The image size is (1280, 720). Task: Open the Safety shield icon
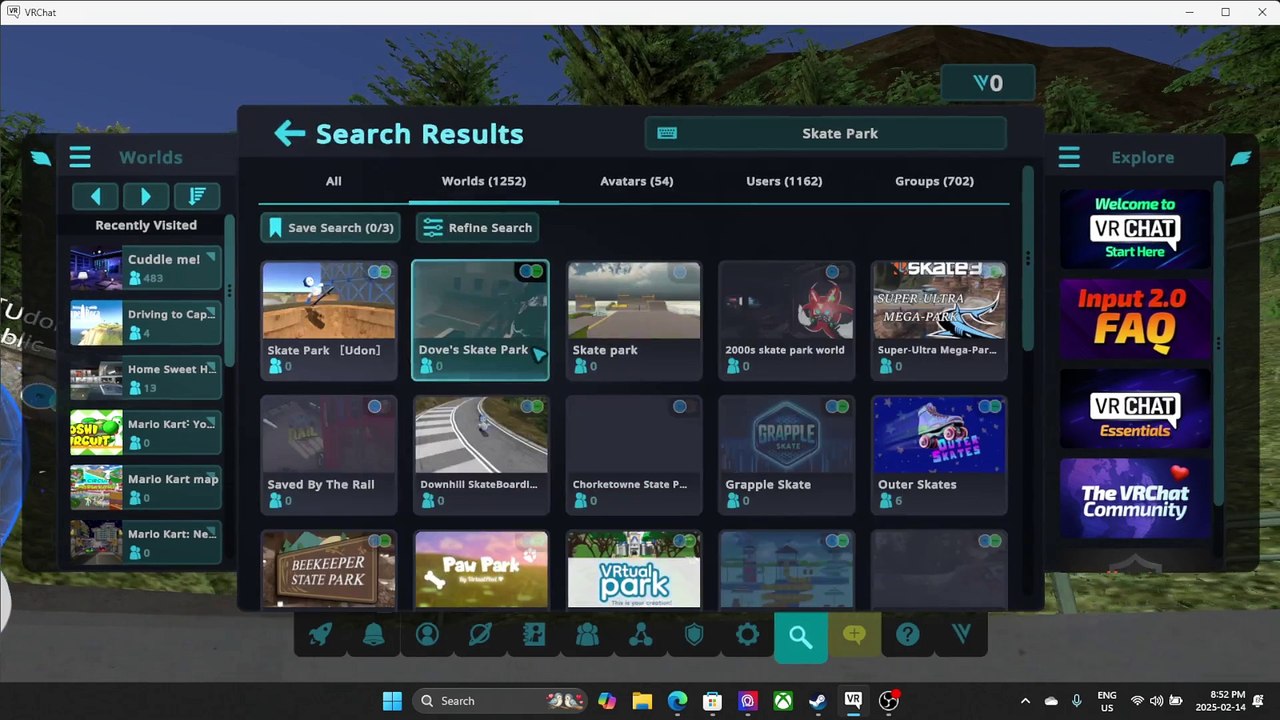click(x=694, y=635)
